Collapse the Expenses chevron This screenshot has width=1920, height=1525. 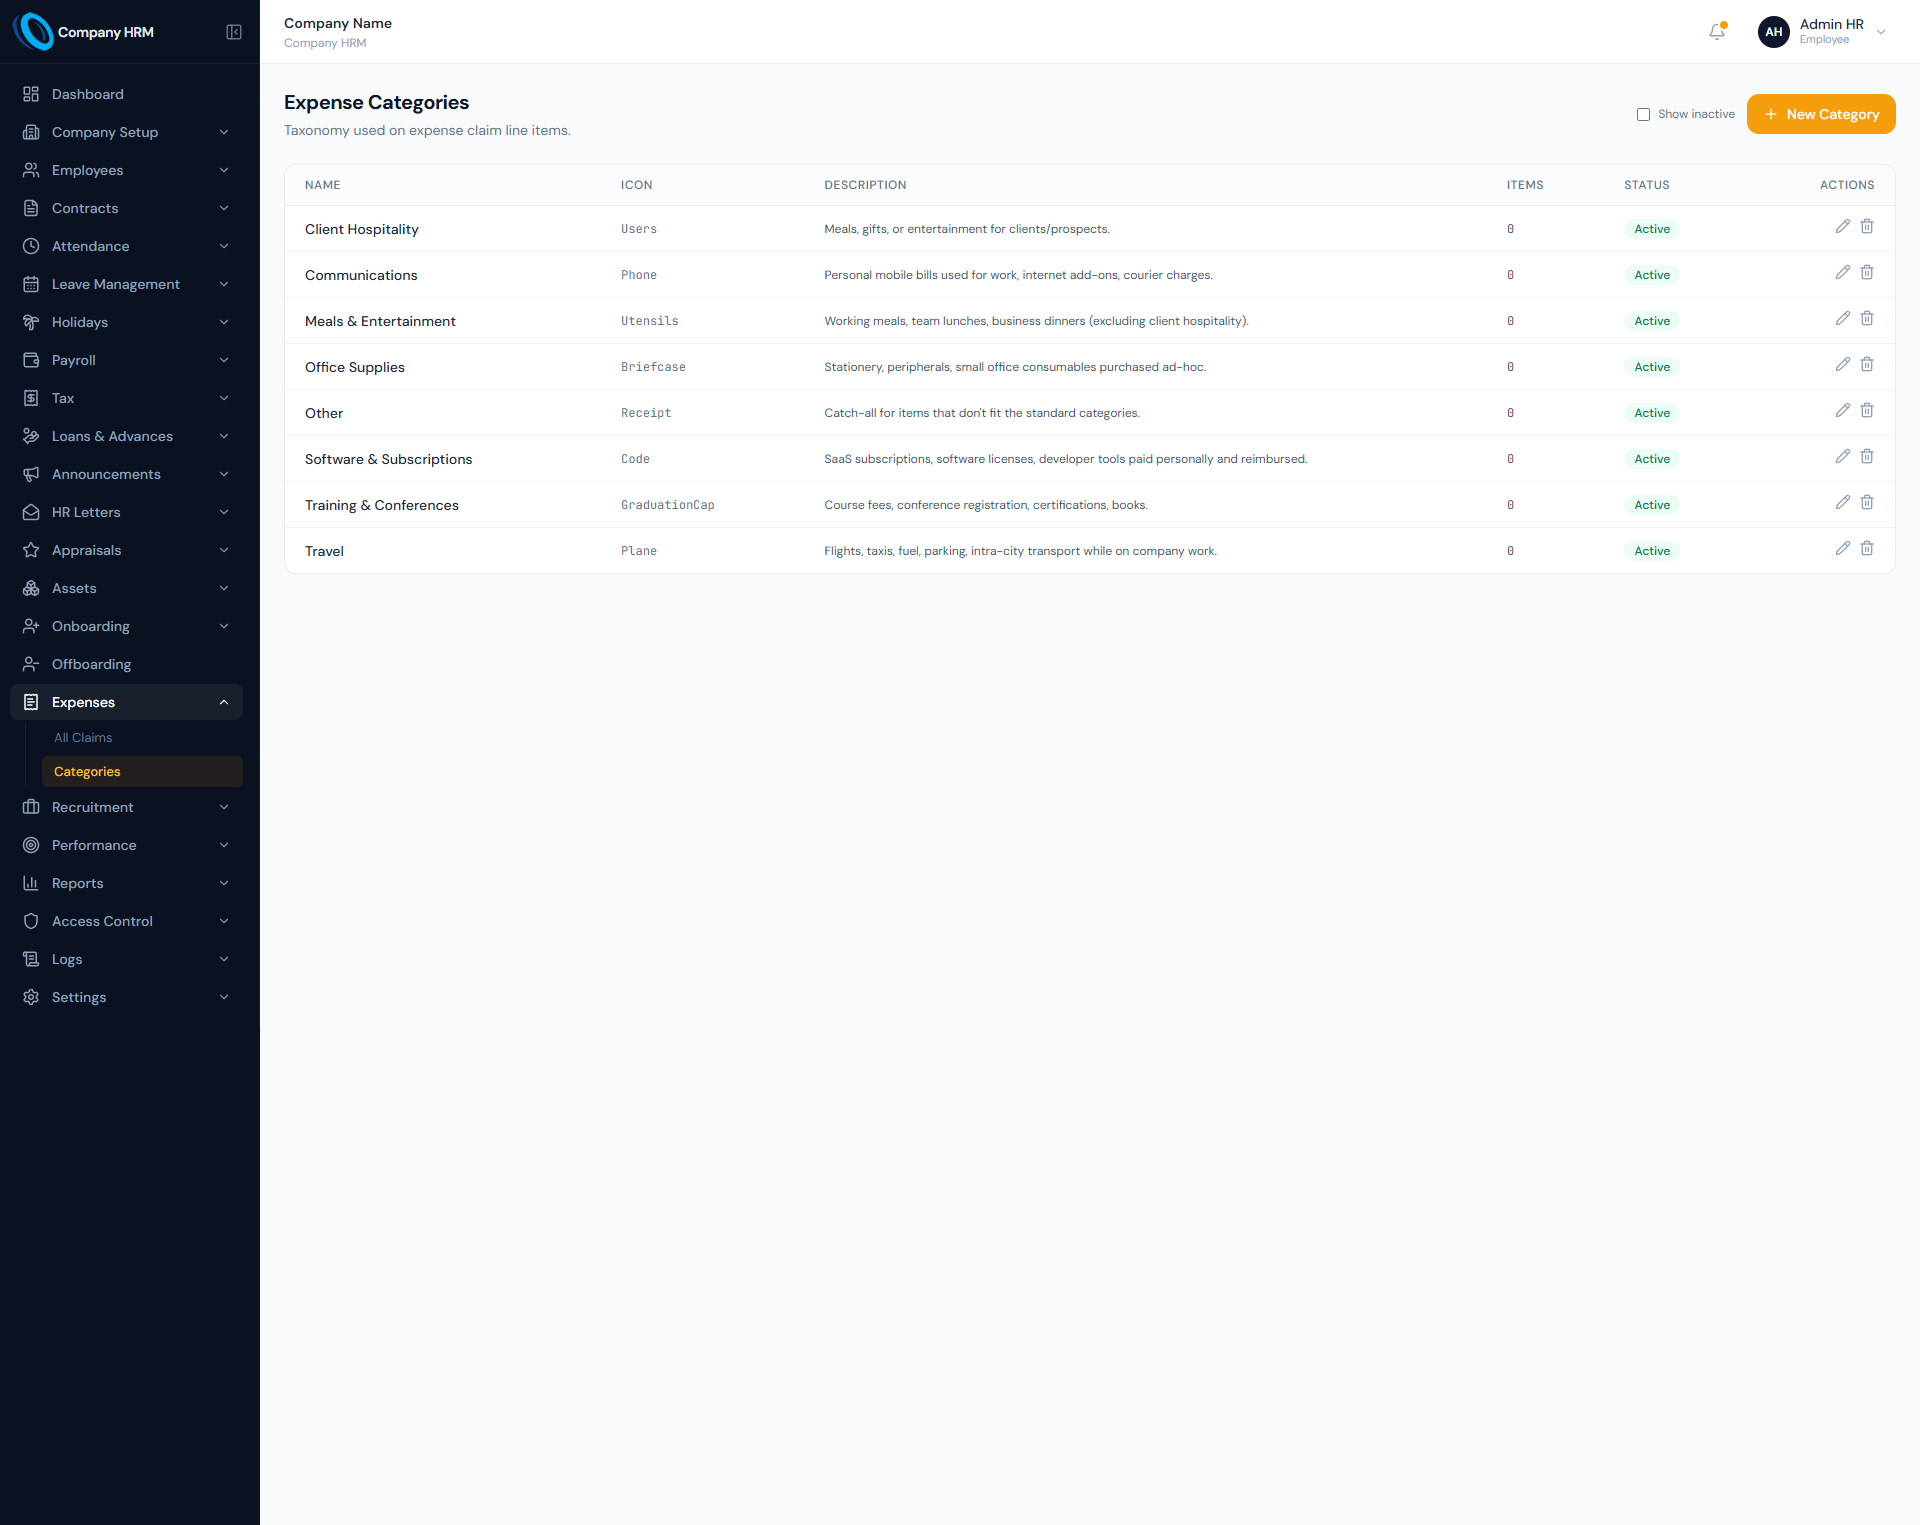click(224, 702)
